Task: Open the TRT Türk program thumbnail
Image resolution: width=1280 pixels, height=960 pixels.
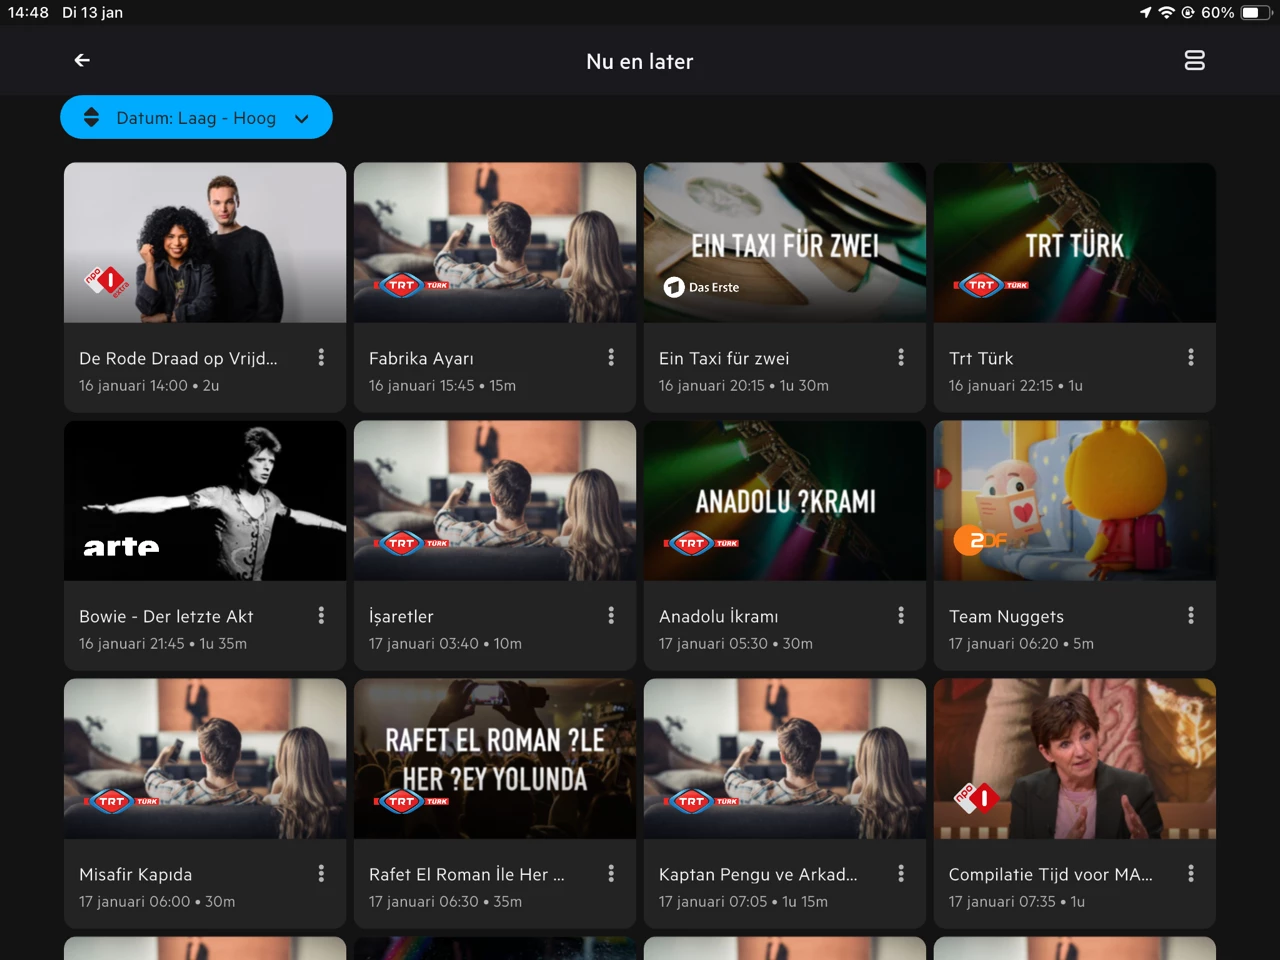Action: pyautogui.click(x=1075, y=243)
